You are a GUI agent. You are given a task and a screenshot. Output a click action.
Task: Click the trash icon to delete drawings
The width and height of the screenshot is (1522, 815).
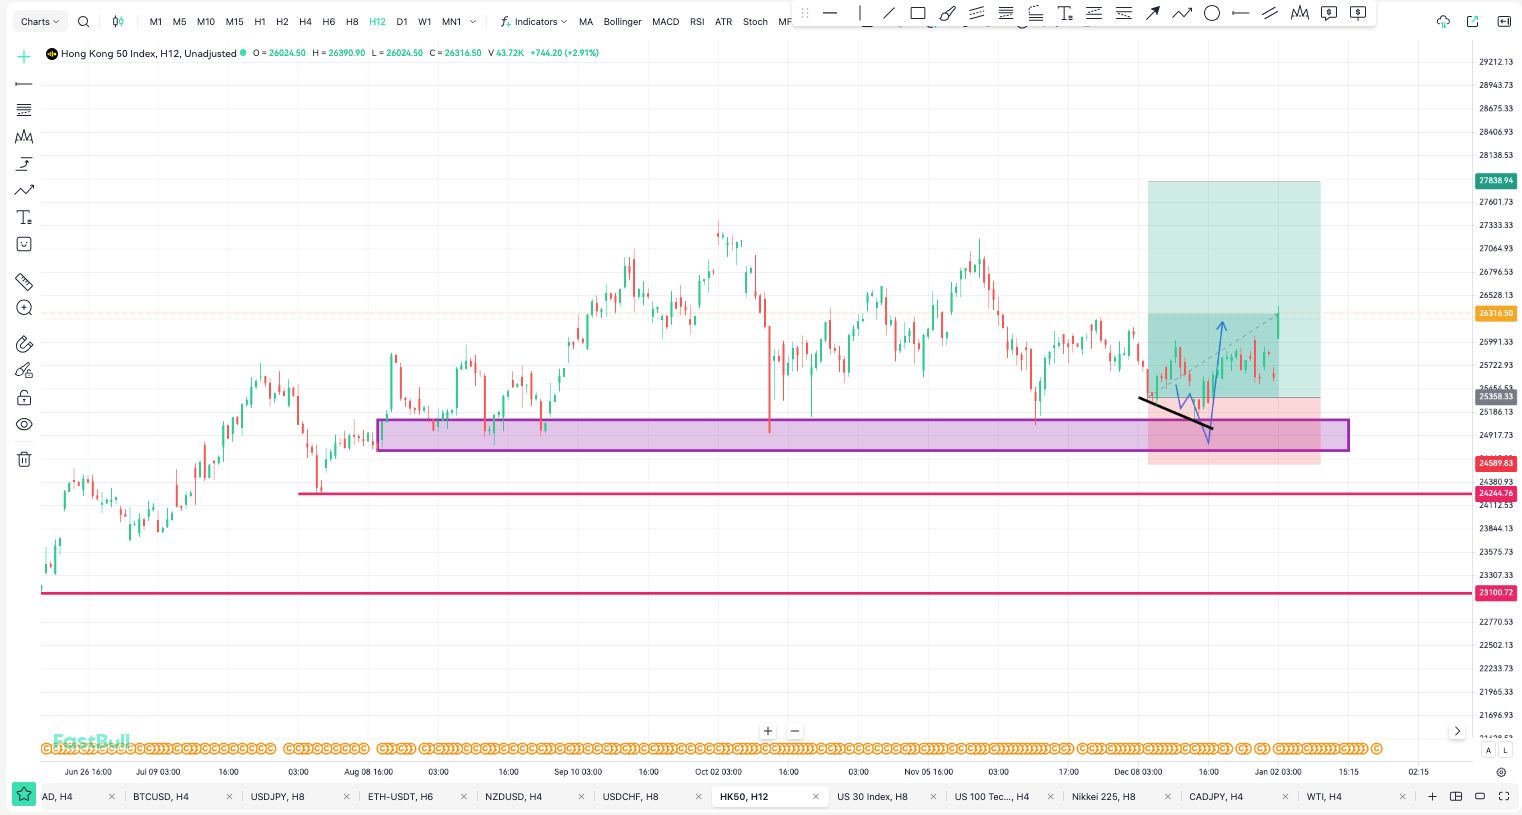coord(24,459)
